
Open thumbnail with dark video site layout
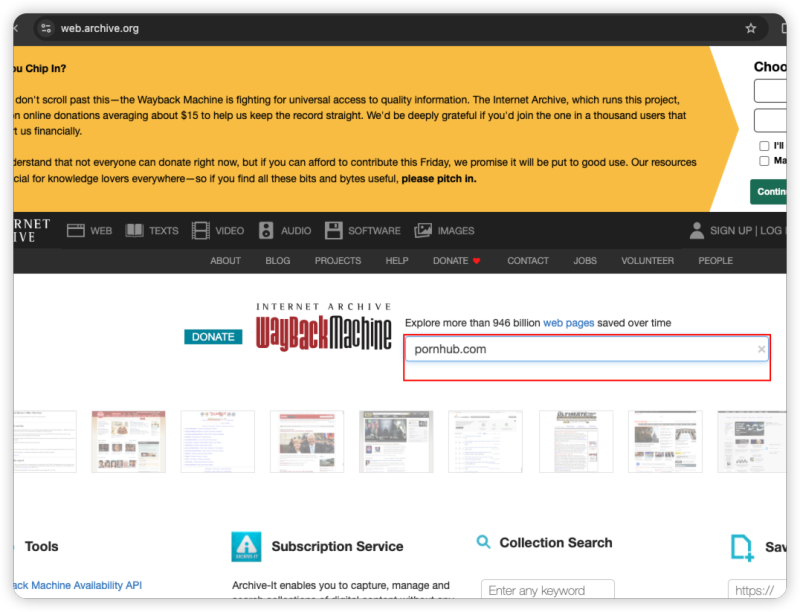point(396,442)
